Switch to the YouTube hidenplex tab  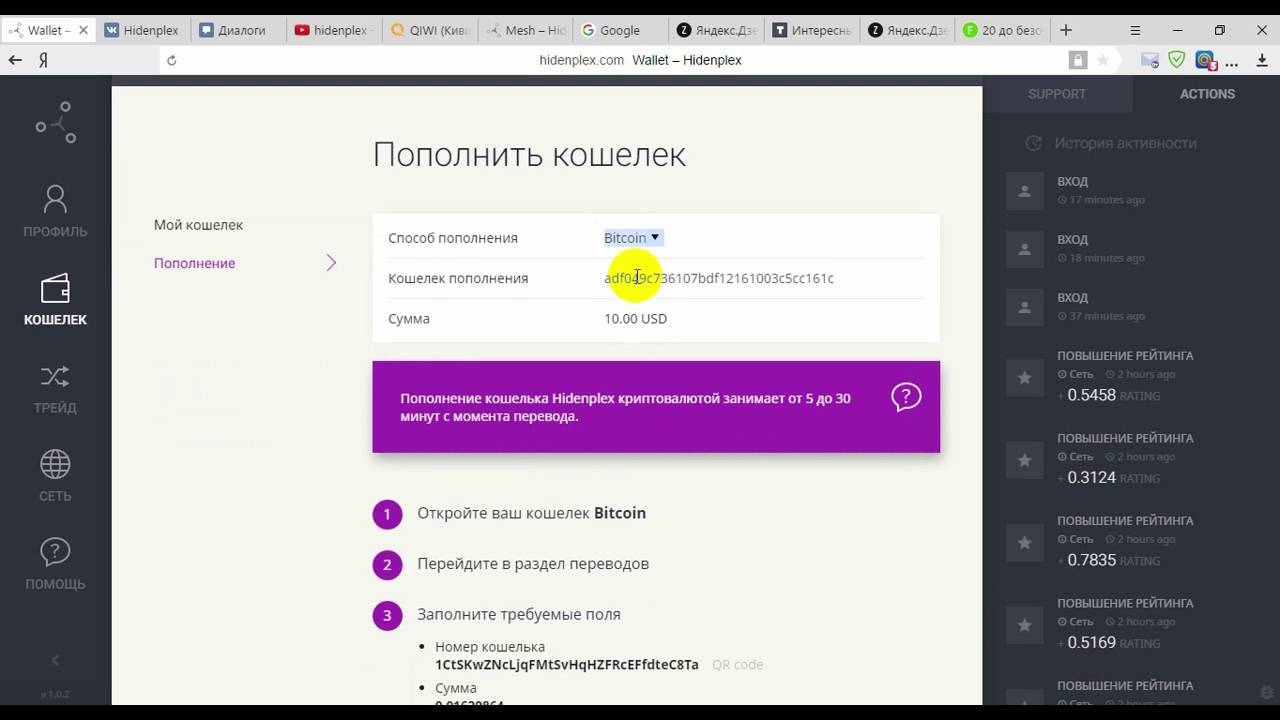(x=333, y=30)
